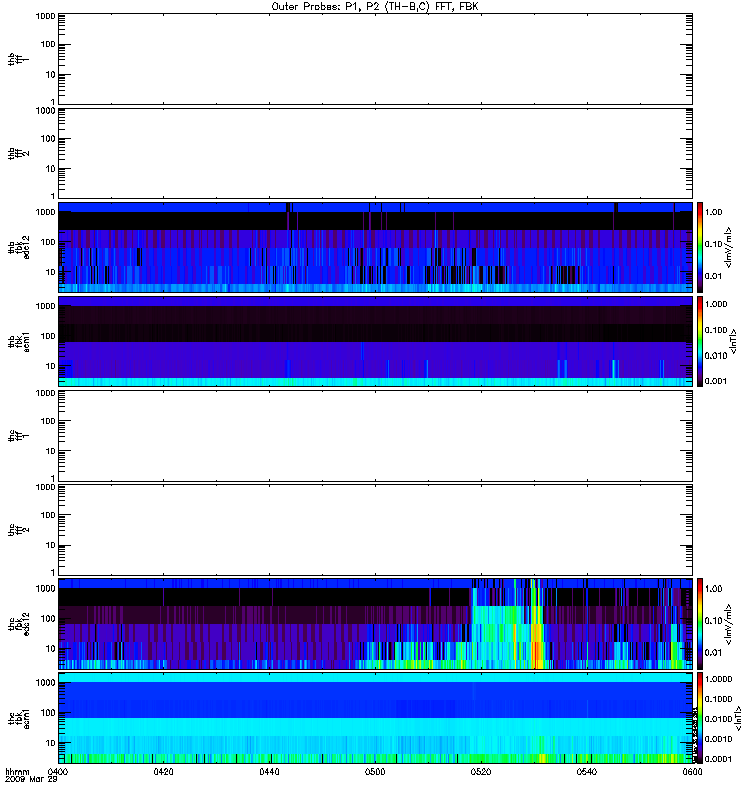
Task: Click the '100' y-tick of thb fbk scm1 panel
Action: pyautogui.click(x=48, y=336)
